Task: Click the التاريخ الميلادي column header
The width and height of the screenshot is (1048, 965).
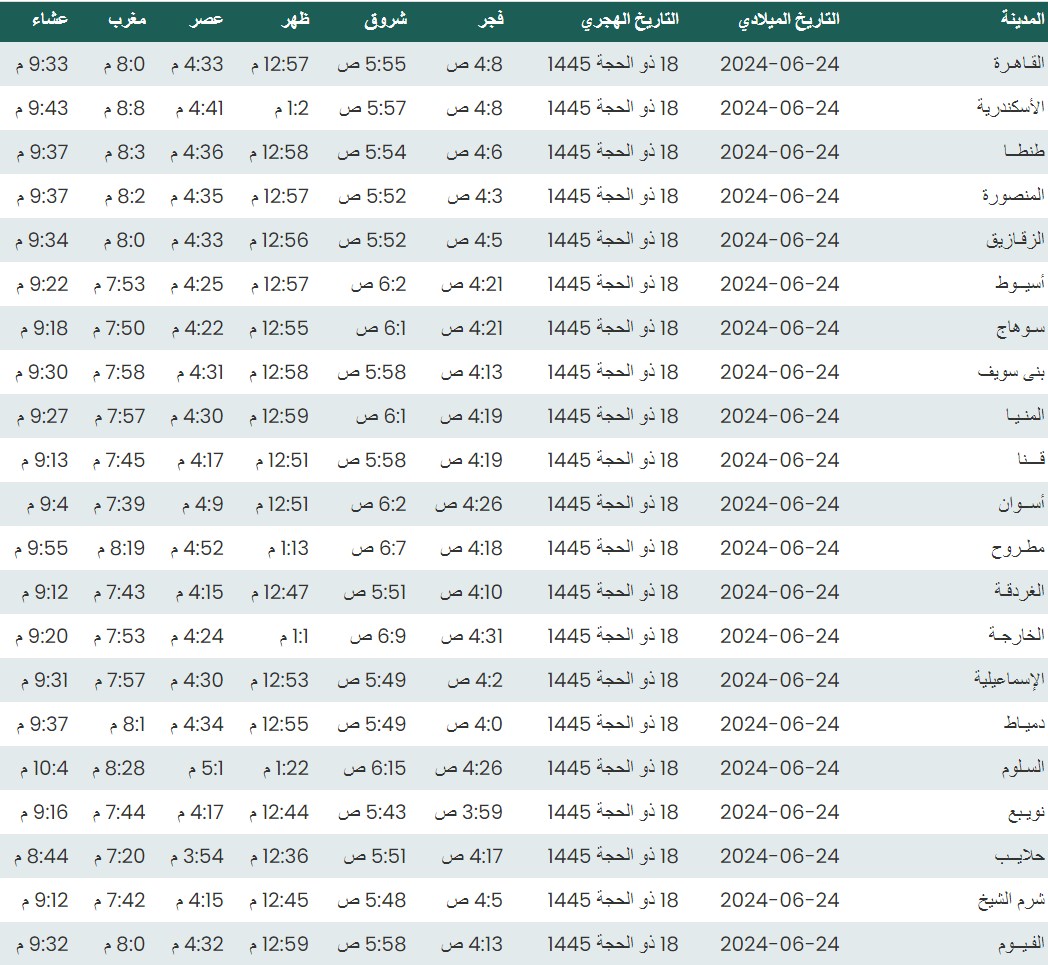Action: tap(789, 20)
